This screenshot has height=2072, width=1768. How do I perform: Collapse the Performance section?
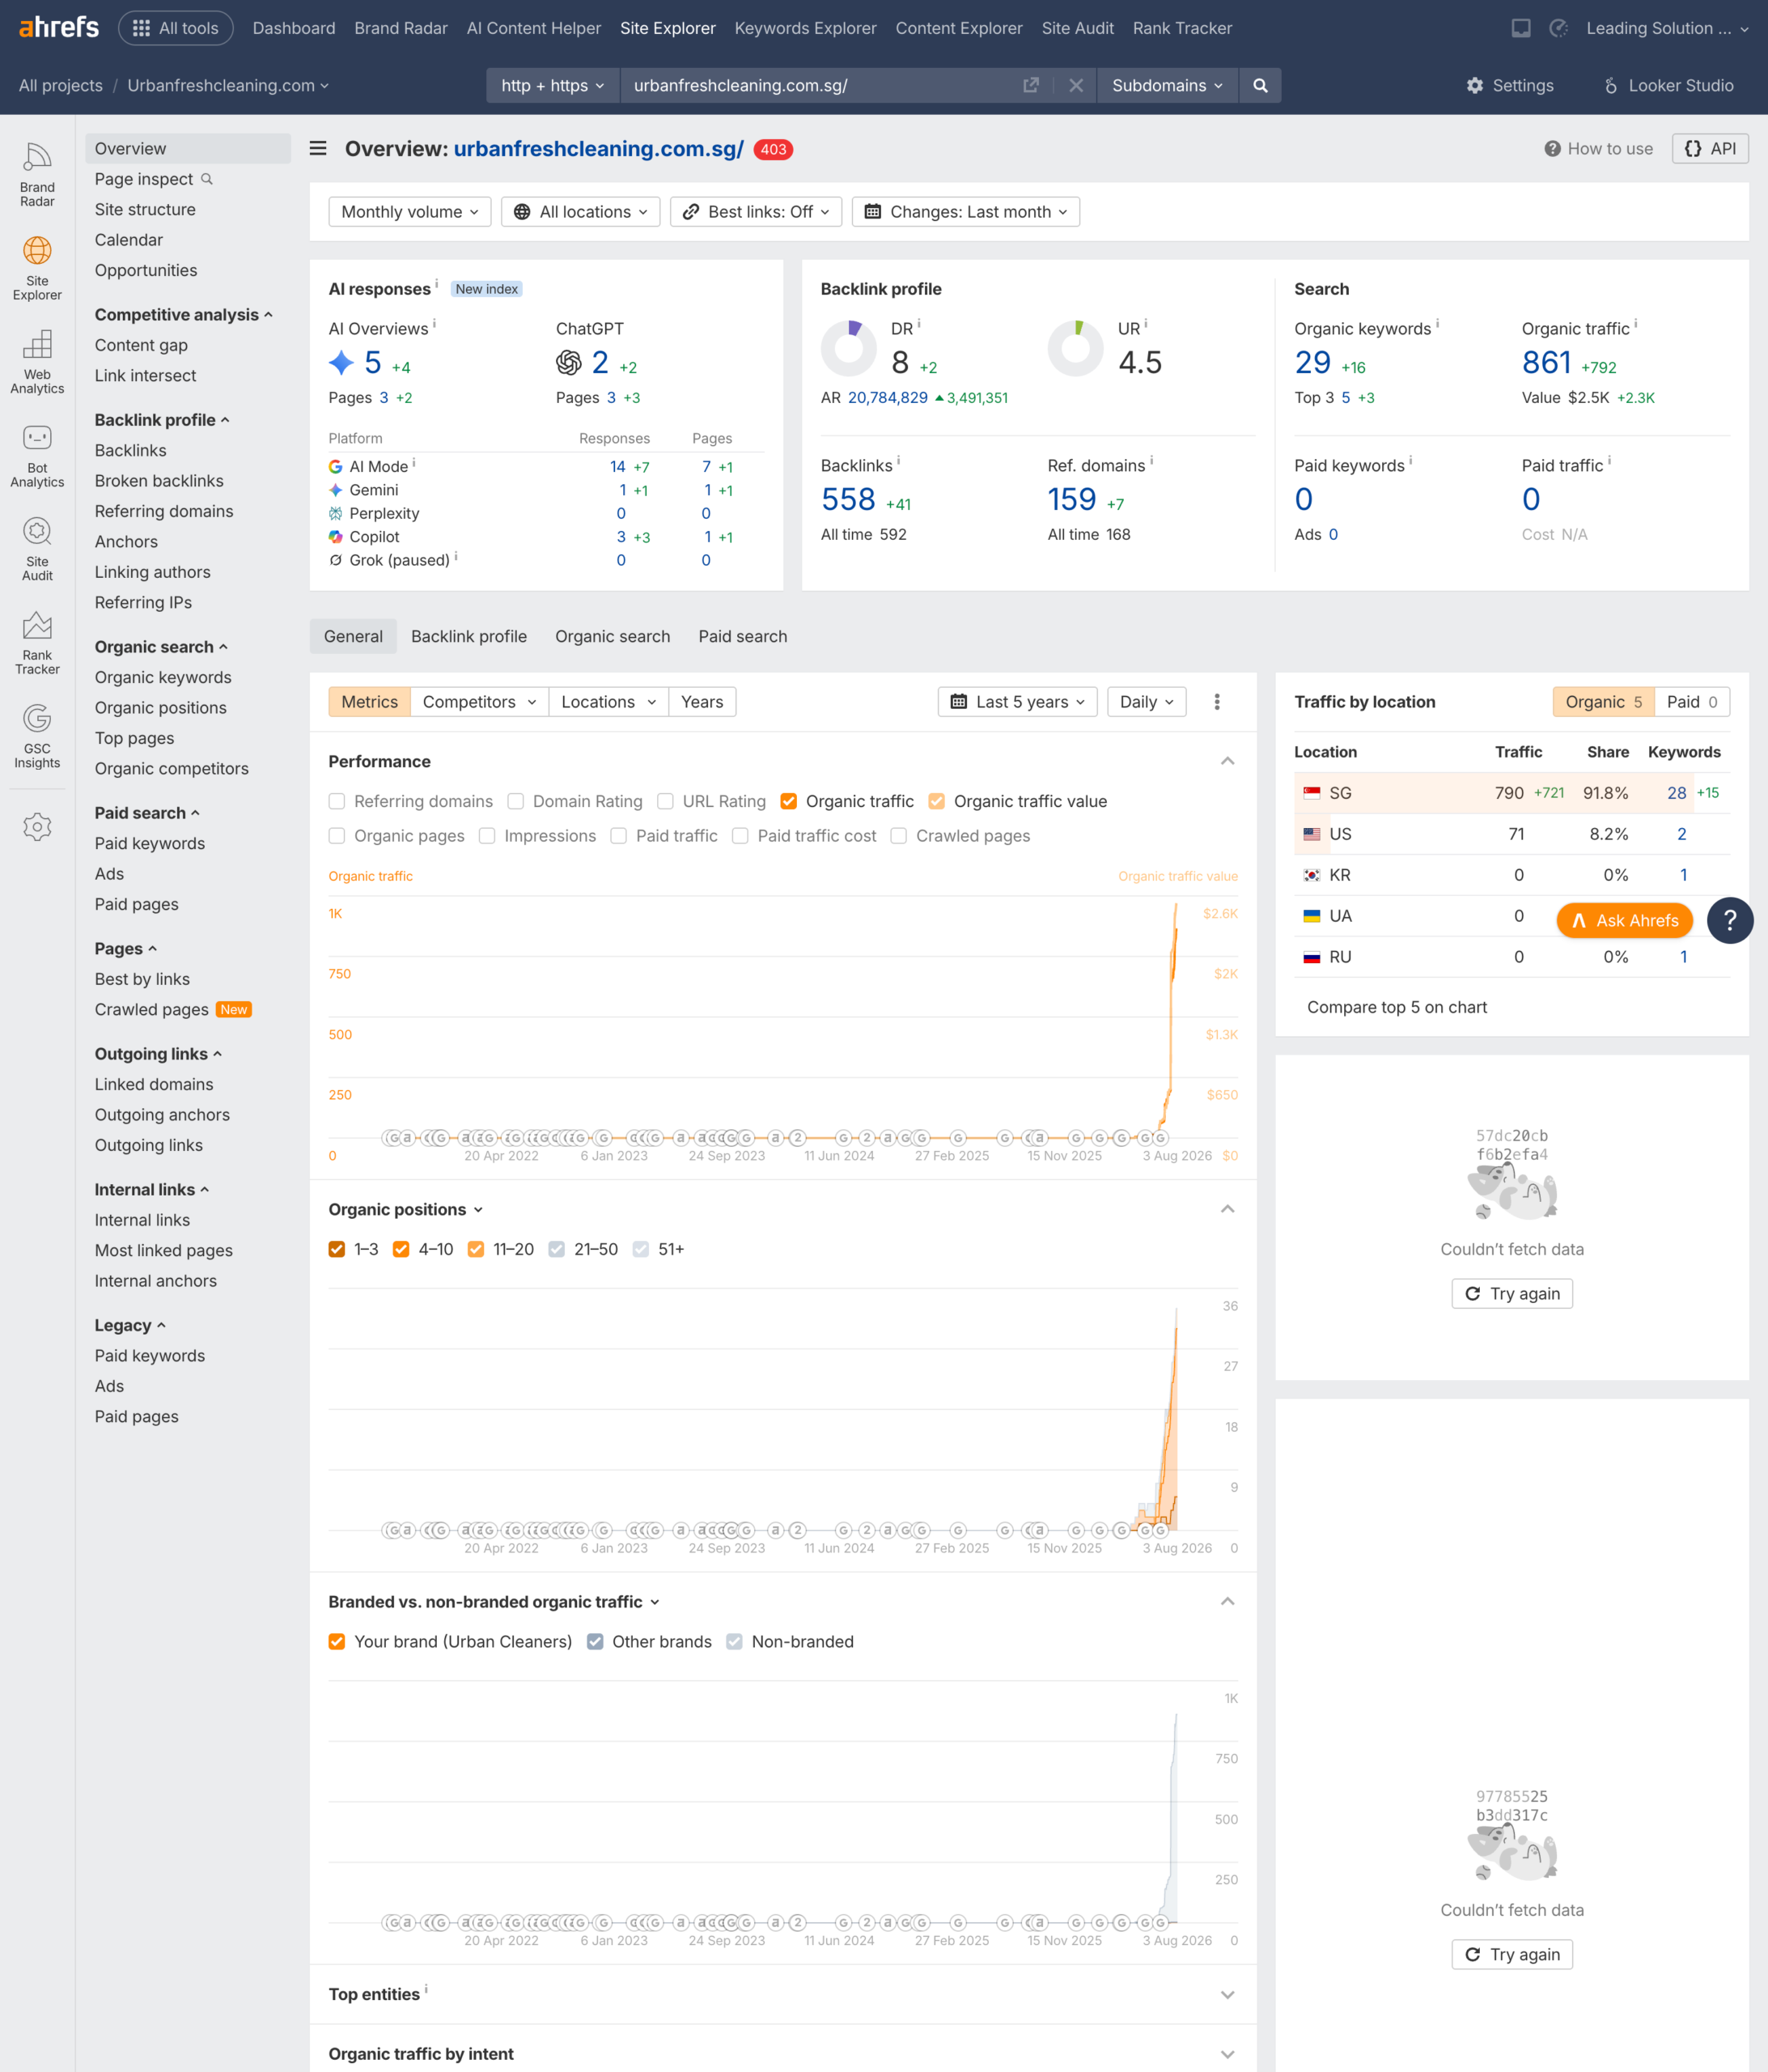[x=1228, y=762]
